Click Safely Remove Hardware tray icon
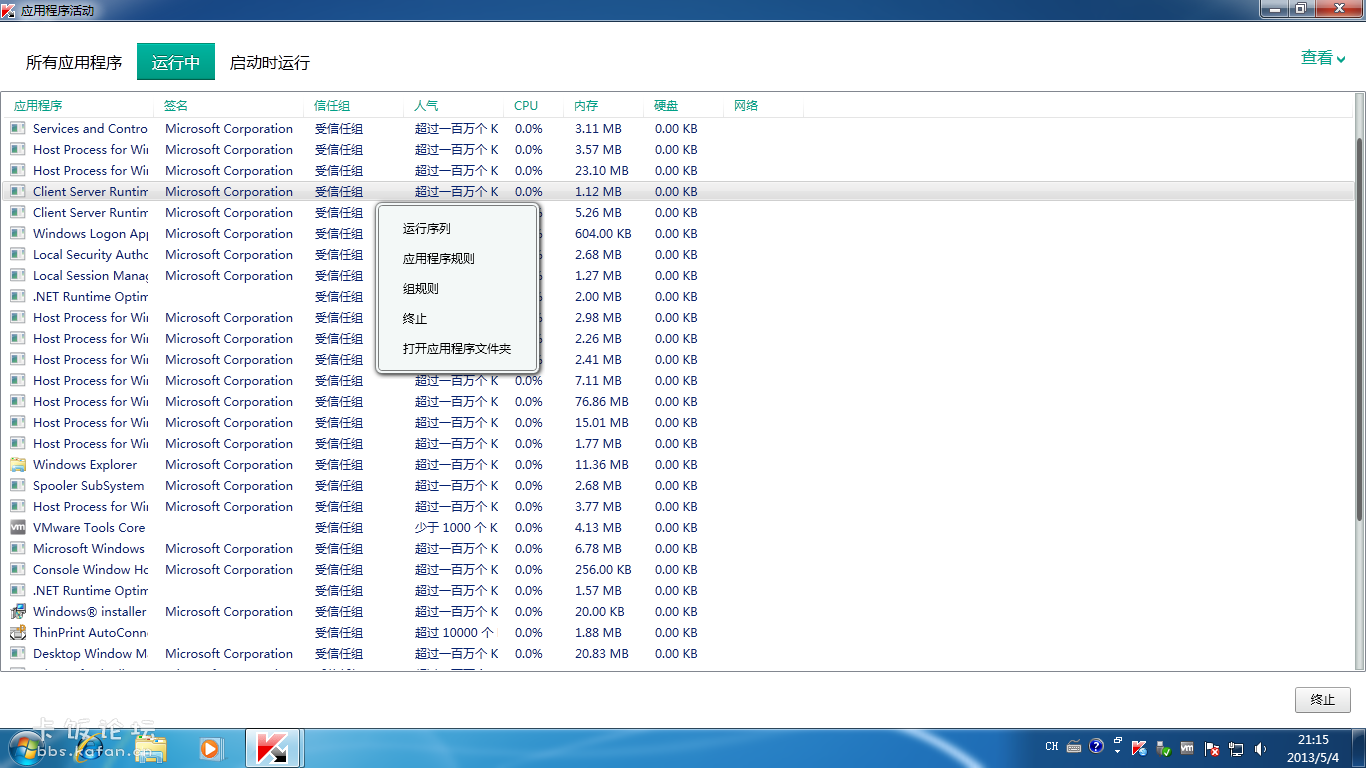Image resolution: width=1366 pixels, height=768 pixels. 1163,747
